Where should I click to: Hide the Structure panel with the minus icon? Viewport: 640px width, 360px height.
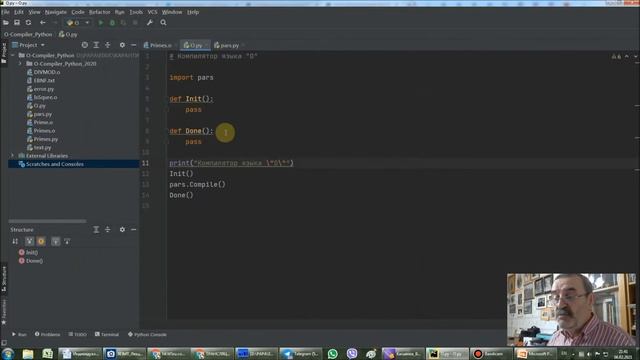click(x=133, y=230)
